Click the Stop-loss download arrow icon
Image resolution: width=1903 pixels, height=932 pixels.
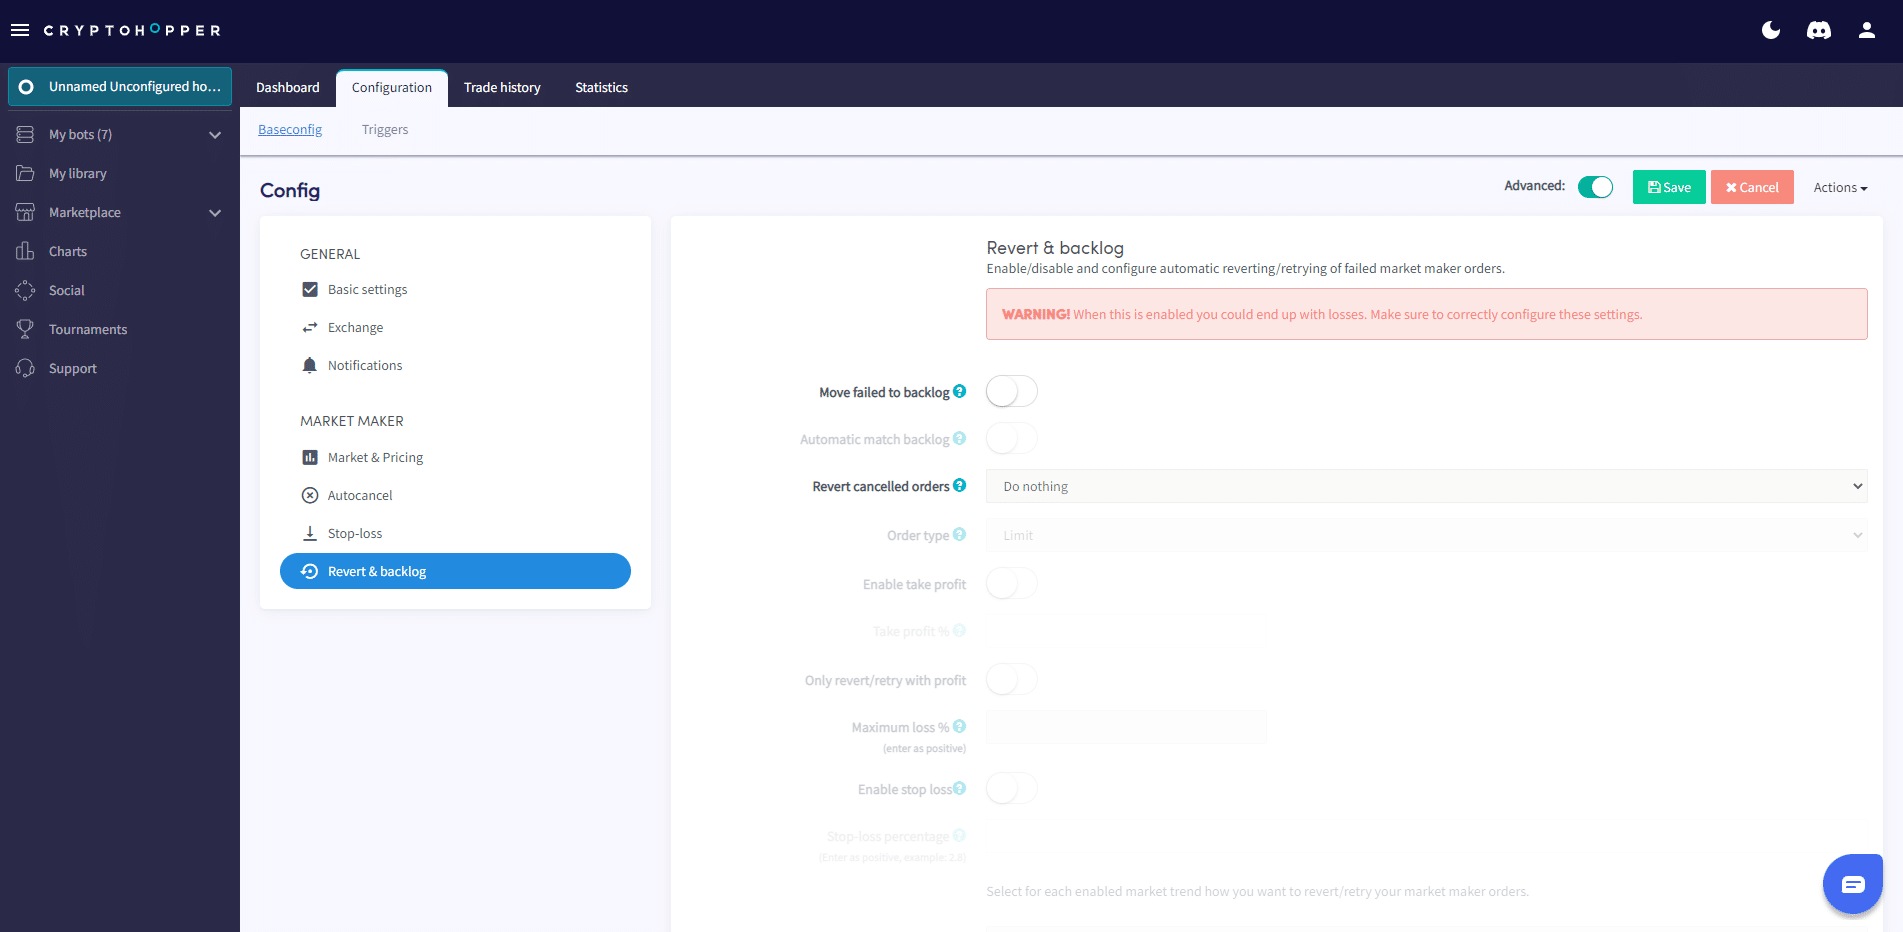310,533
